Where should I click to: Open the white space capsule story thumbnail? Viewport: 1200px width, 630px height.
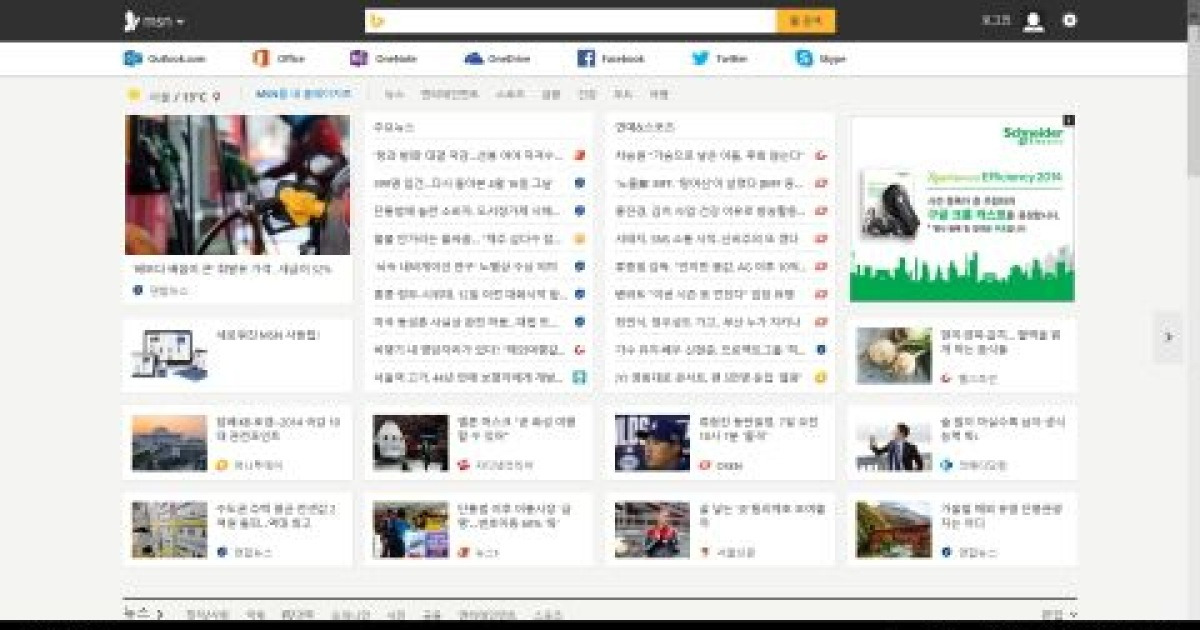[411, 442]
